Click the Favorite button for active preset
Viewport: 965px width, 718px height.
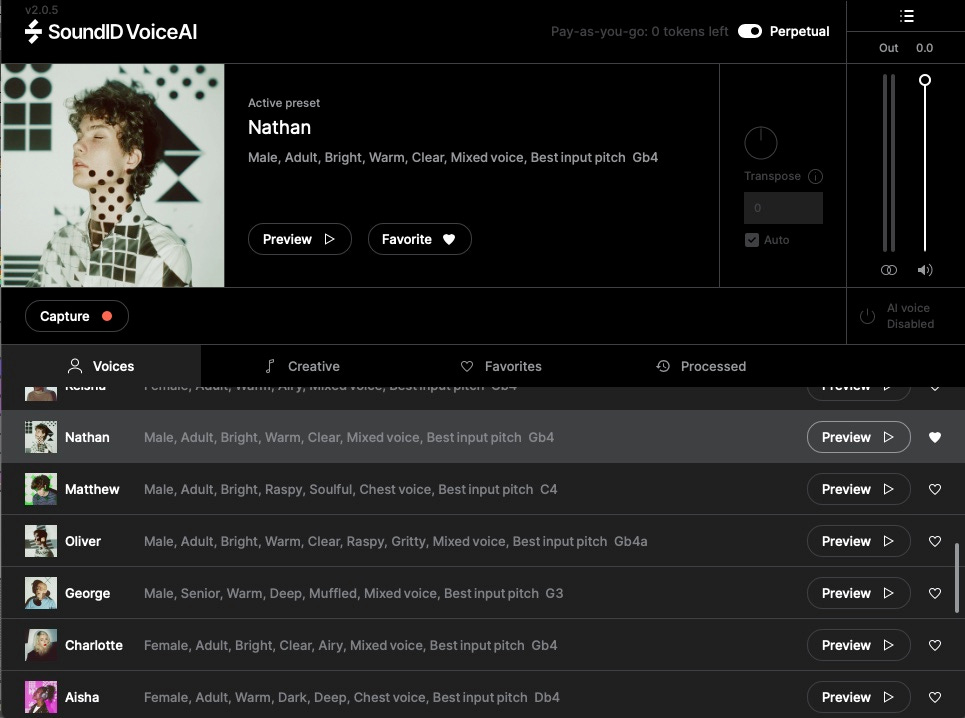click(420, 239)
